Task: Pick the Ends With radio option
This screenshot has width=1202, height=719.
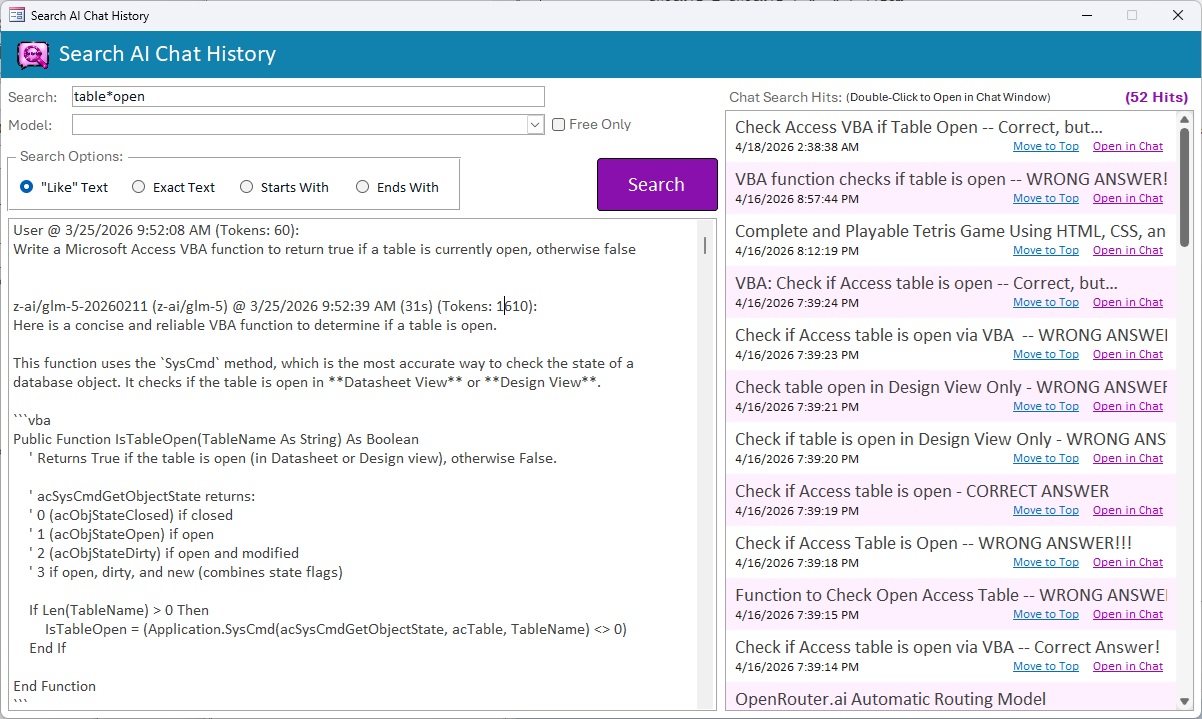Action: [x=363, y=187]
